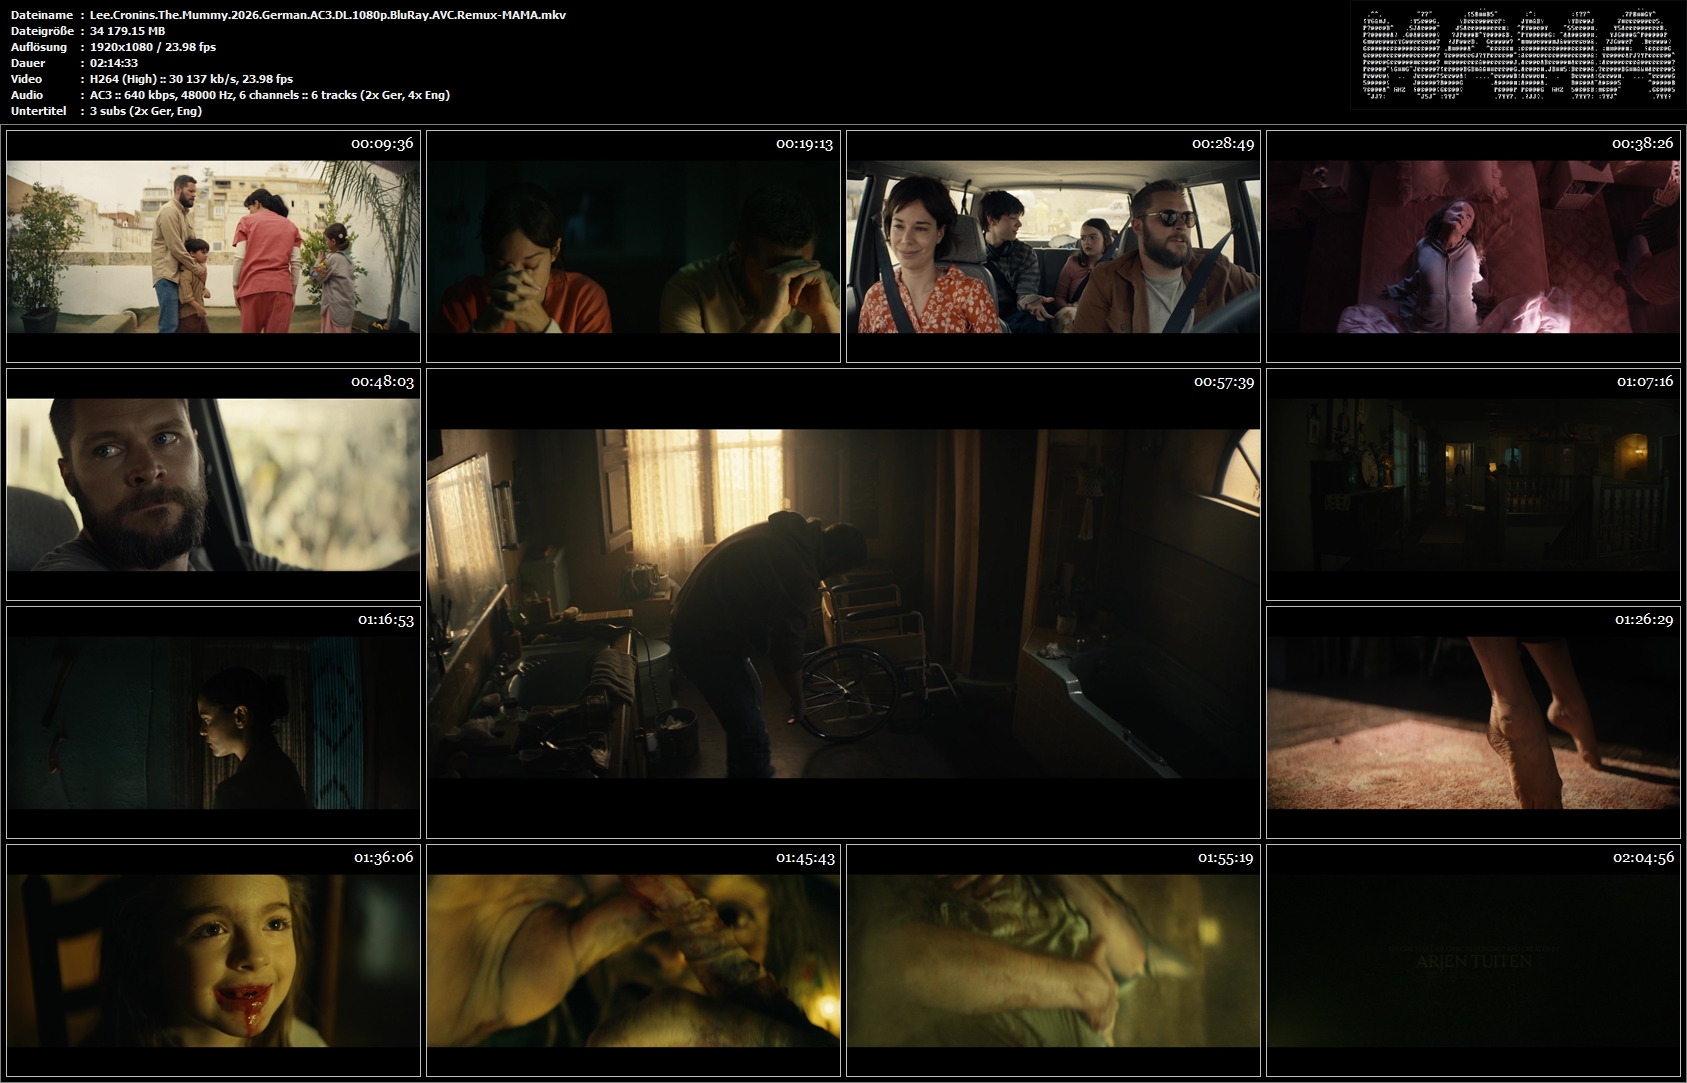Open the thumbnail of the girl with a bloody mouth
Screen dimensions: 1687x1083
[x=213, y=960]
